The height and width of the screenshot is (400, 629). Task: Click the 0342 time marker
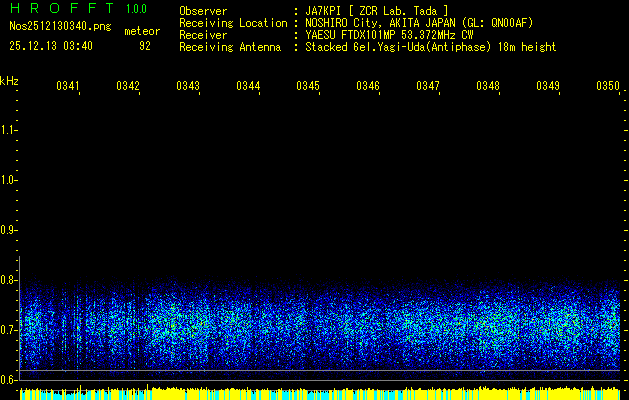[x=128, y=87]
